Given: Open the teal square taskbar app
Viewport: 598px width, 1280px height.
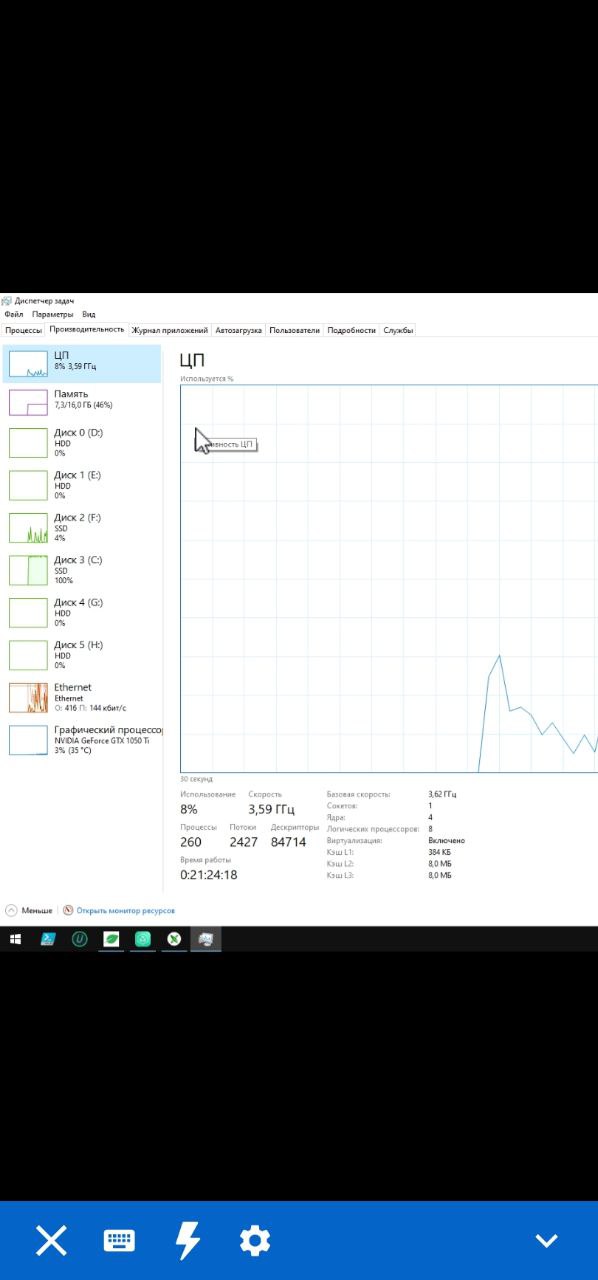Looking at the screenshot, I should tap(143, 939).
